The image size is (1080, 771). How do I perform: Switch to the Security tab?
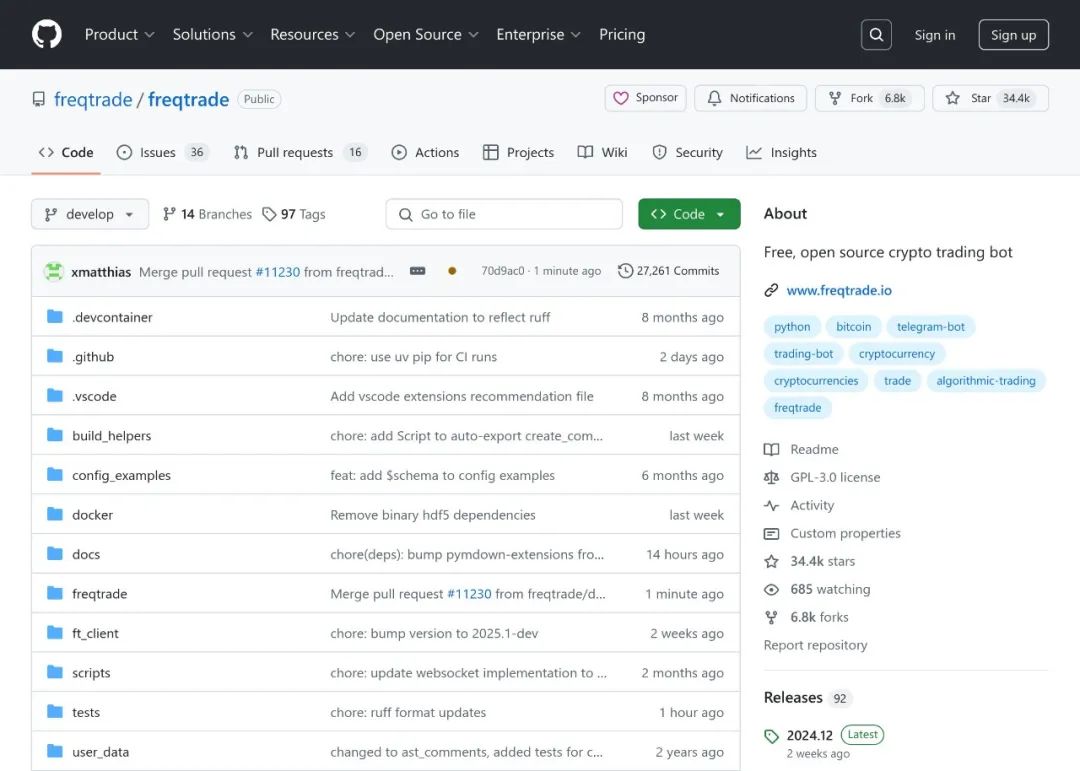click(687, 152)
